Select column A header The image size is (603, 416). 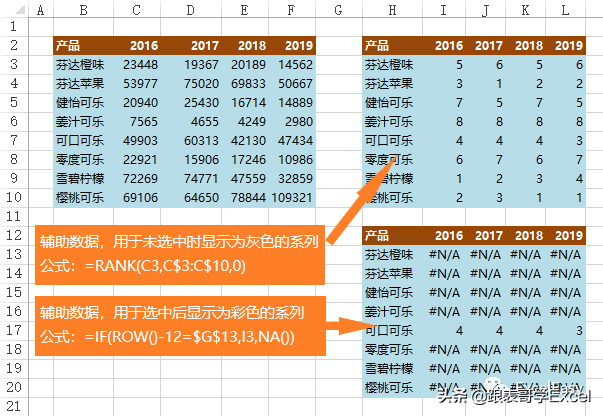pos(41,9)
